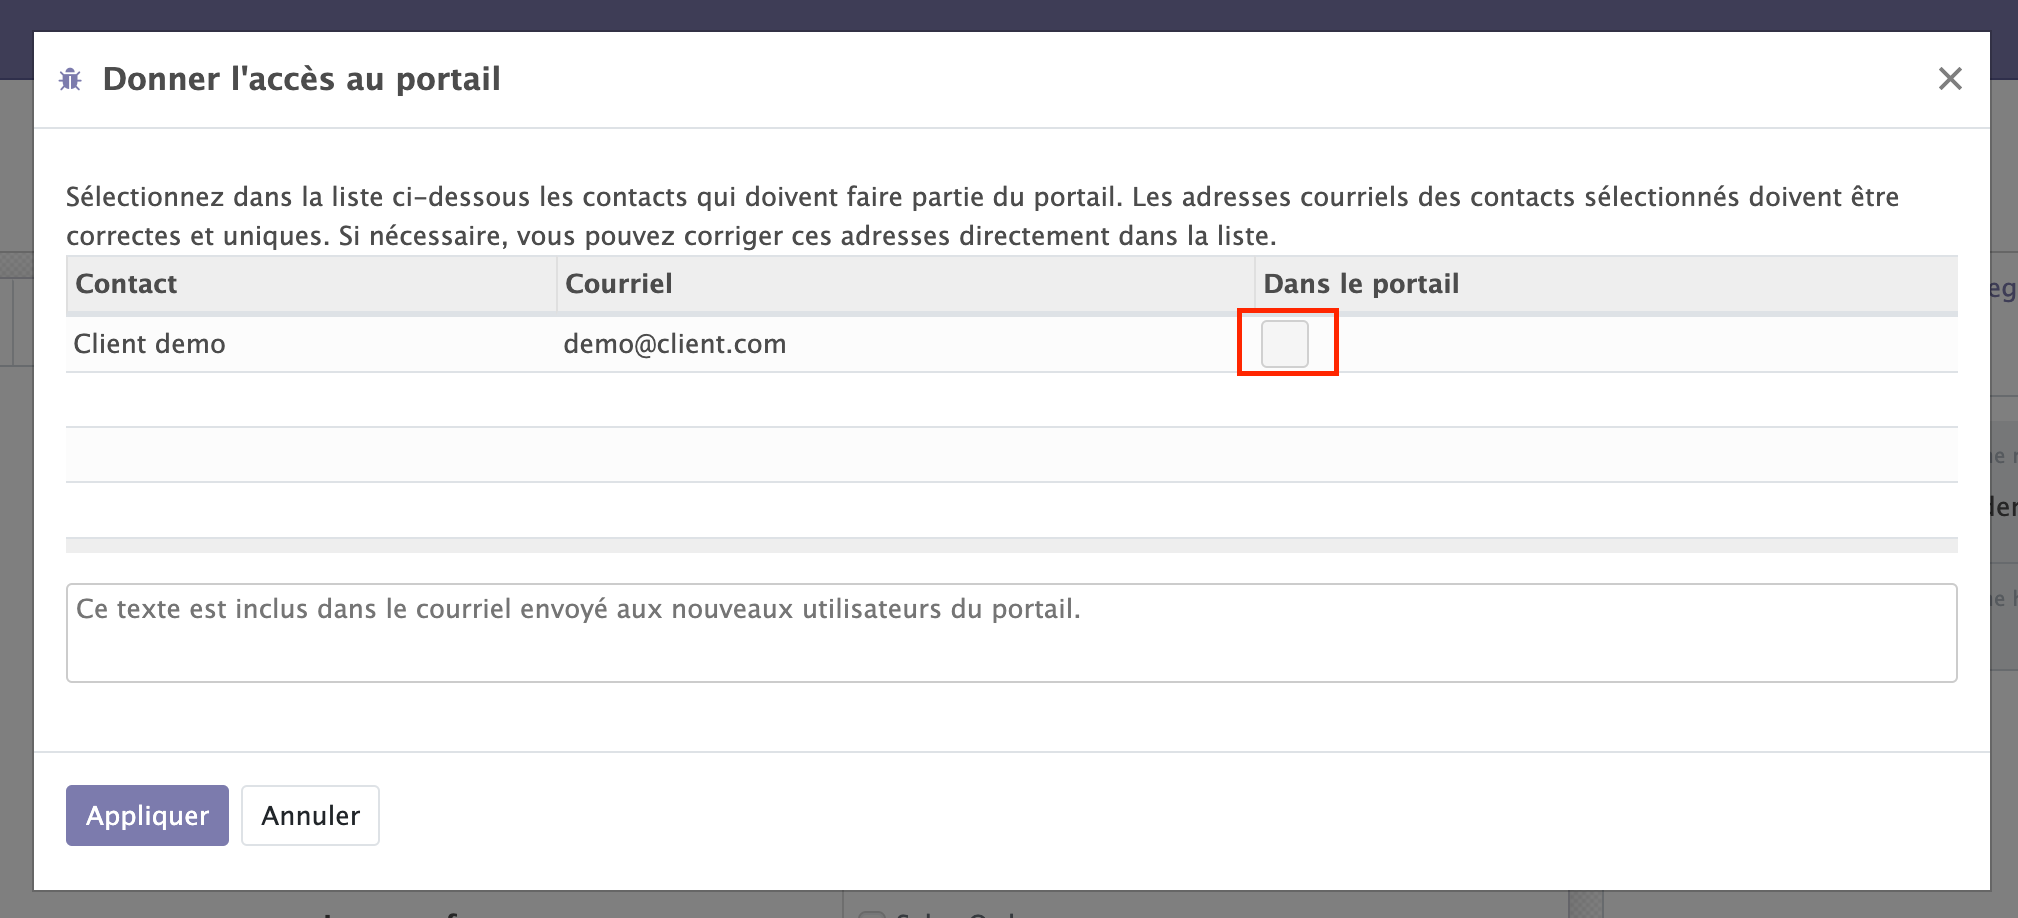Click the debug bug icon in dialog title

click(70, 79)
